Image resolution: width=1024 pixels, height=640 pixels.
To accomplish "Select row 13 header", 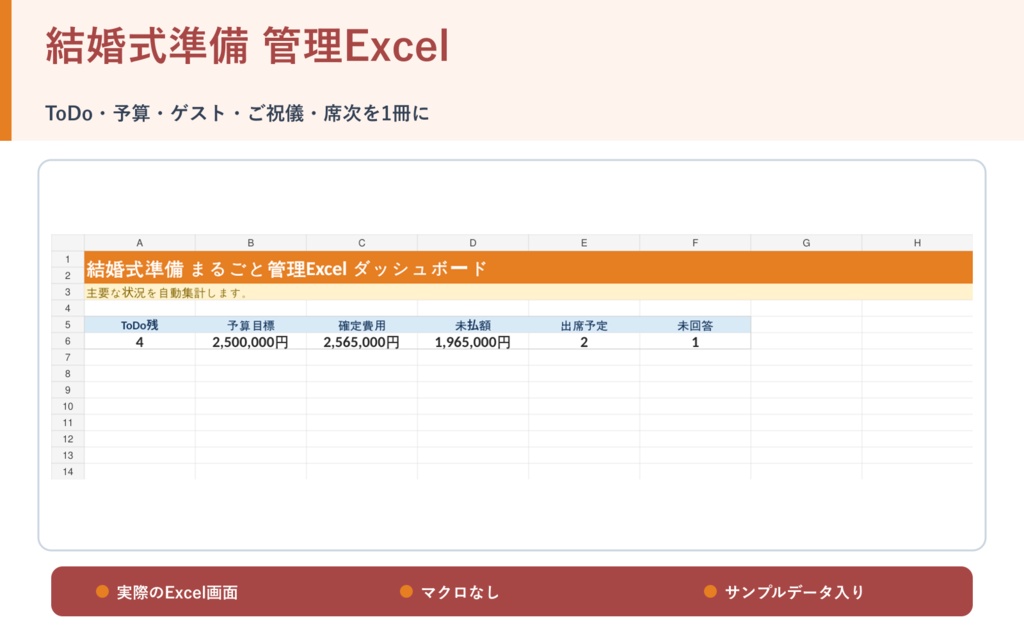I will click(x=68, y=455).
